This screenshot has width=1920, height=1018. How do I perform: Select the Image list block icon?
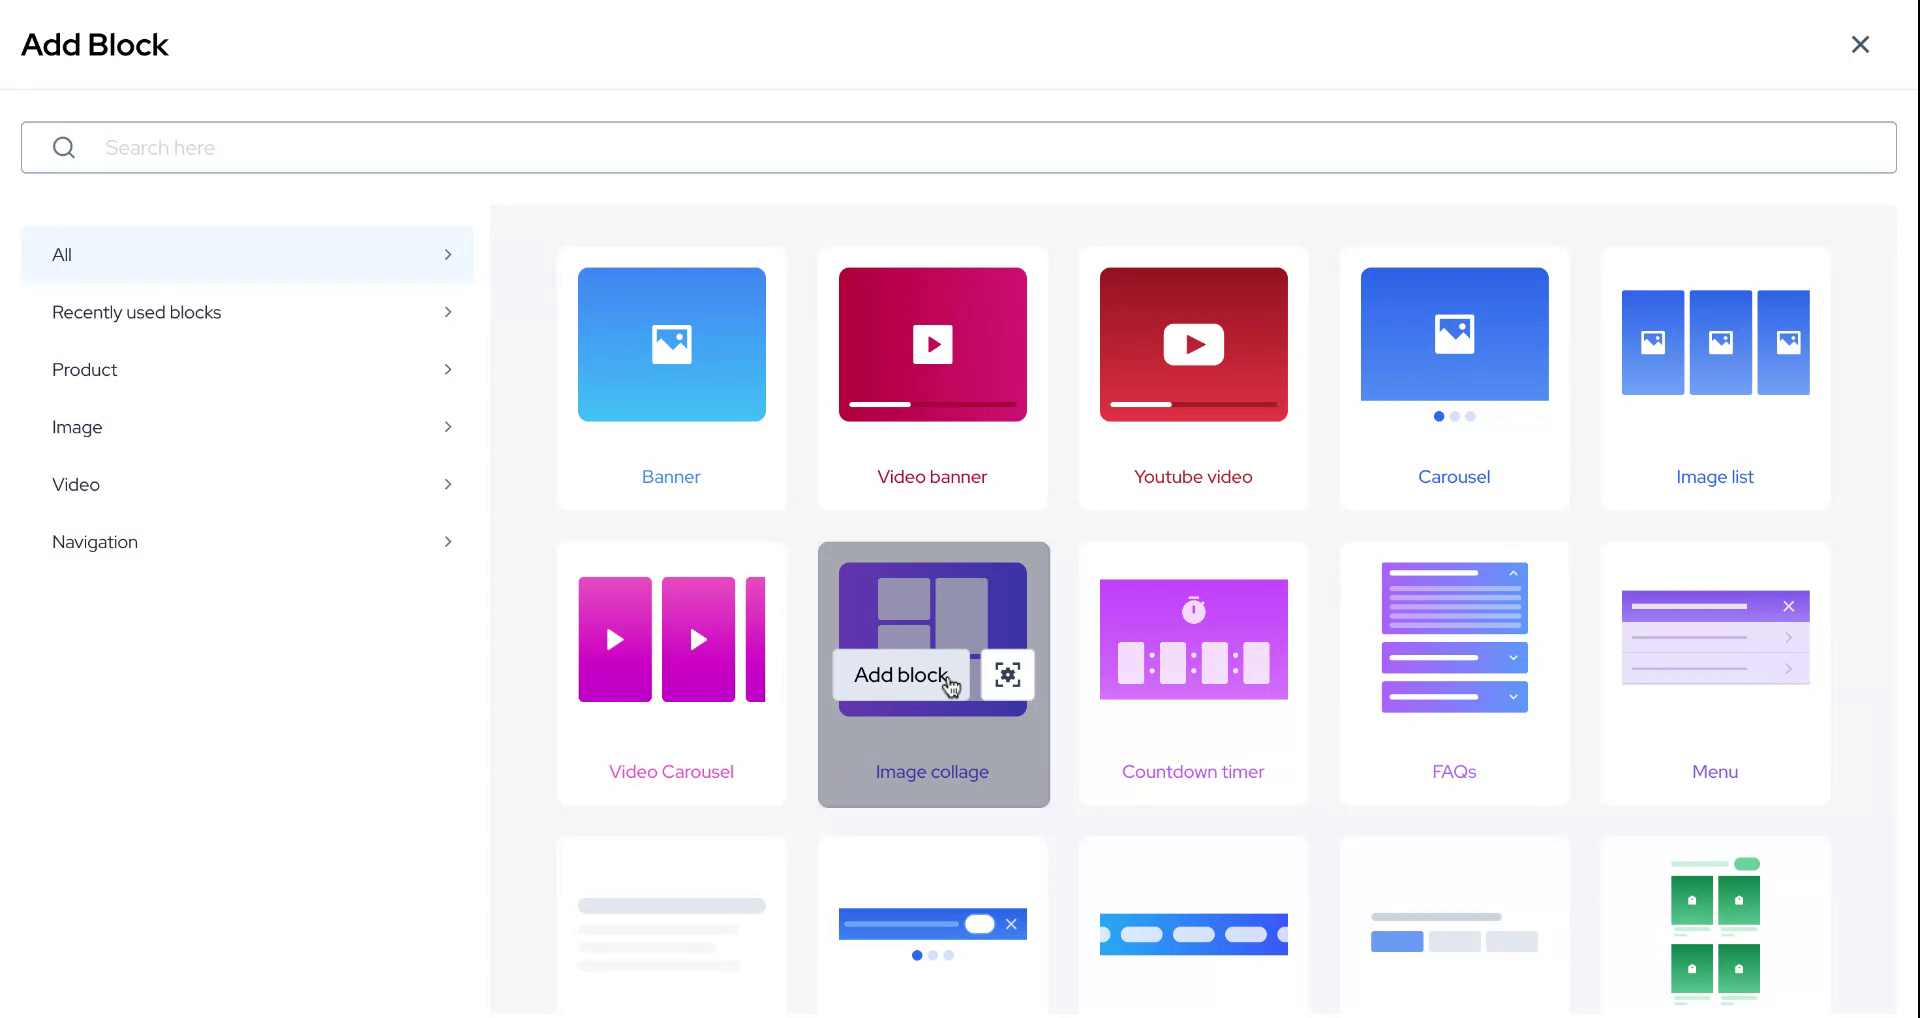1716,342
